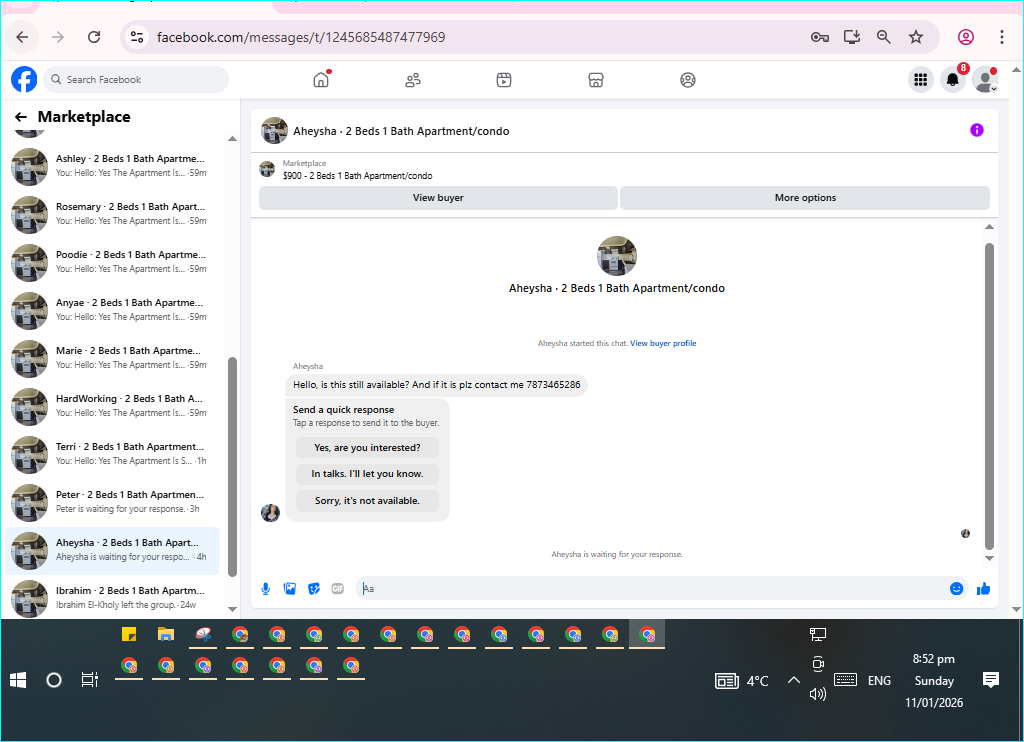Click the clock showing 8:52 pm
The height and width of the screenshot is (742, 1024).
pos(933,659)
